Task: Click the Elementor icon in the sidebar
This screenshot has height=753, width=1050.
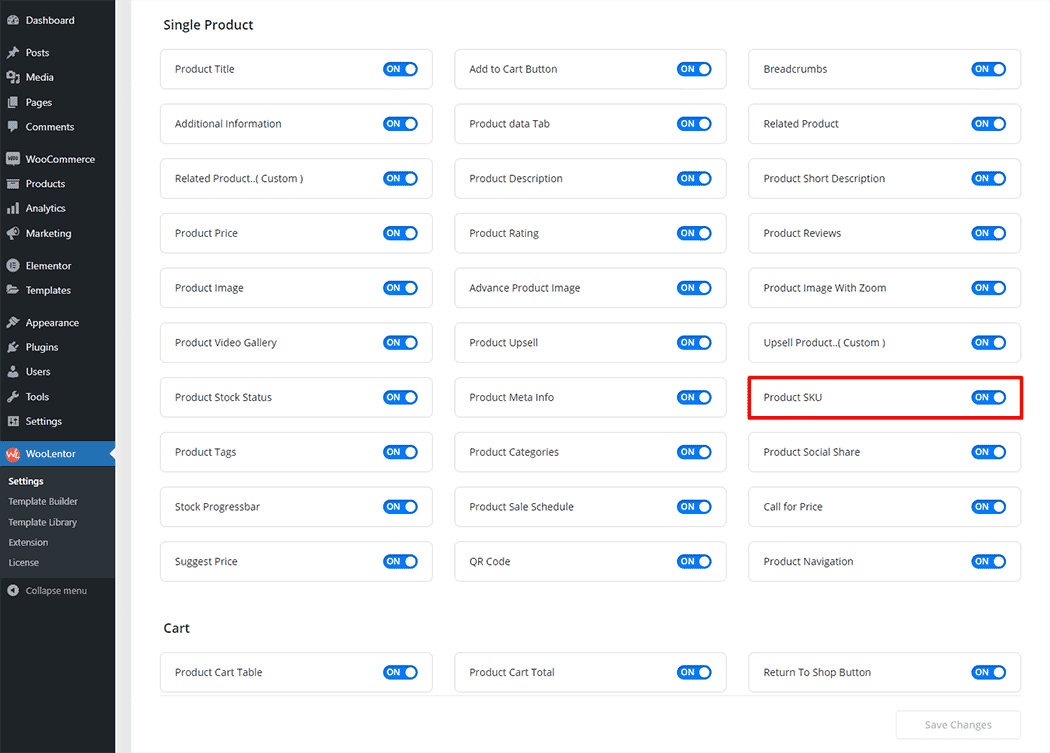Action: pos(13,266)
